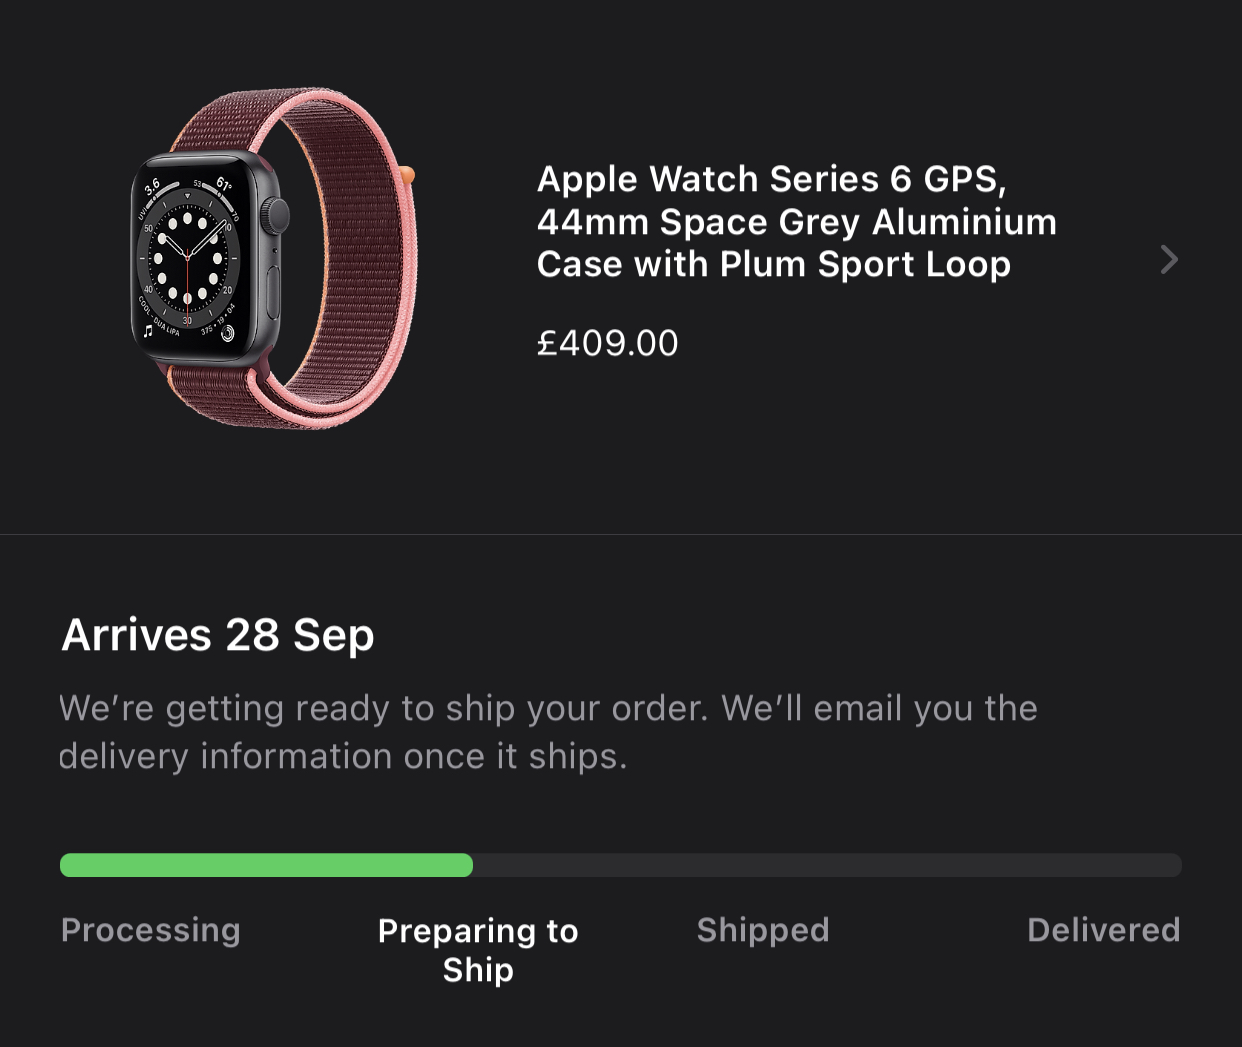Click the side button on the watch case
Viewport: 1242px width, 1047px height.
coord(275,294)
